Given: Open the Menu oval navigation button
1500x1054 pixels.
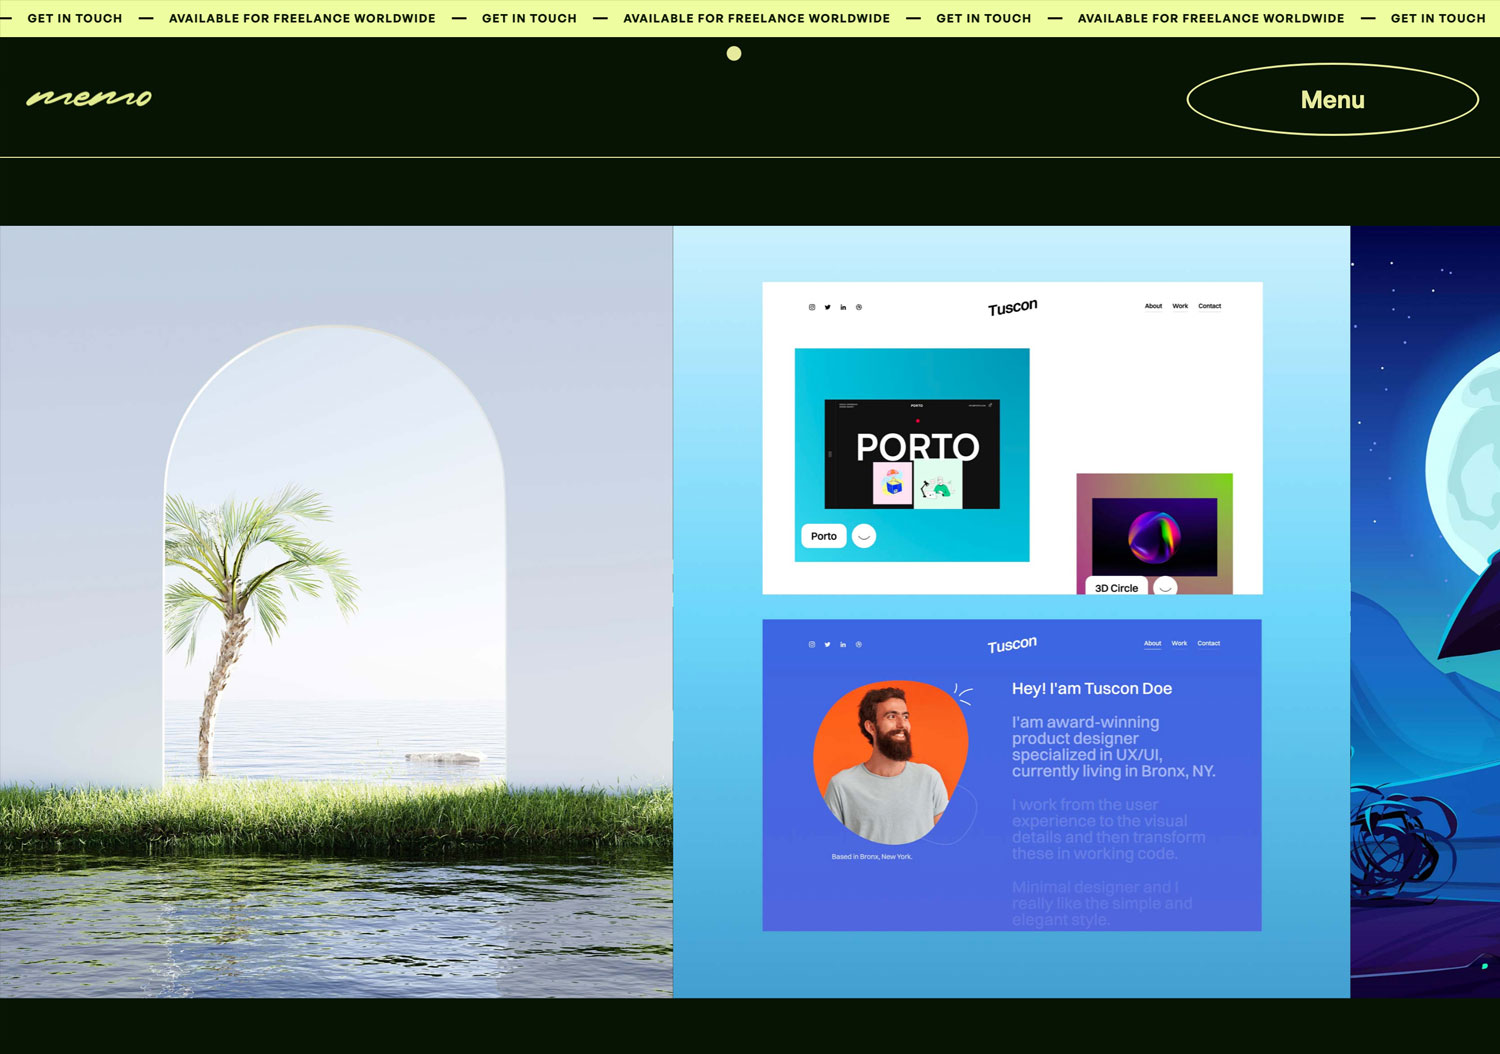Looking at the screenshot, I should pyautogui.click(x=1331, y=99).
